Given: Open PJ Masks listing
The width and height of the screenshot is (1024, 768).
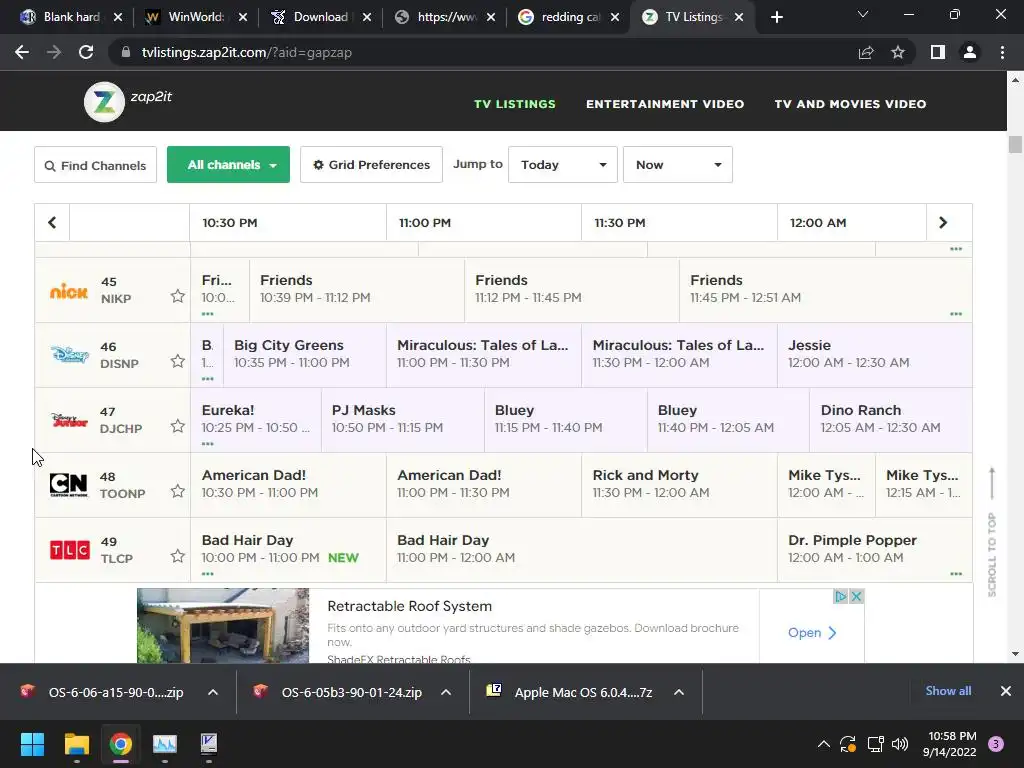Looking at the screenshot, I should (403, 419).
